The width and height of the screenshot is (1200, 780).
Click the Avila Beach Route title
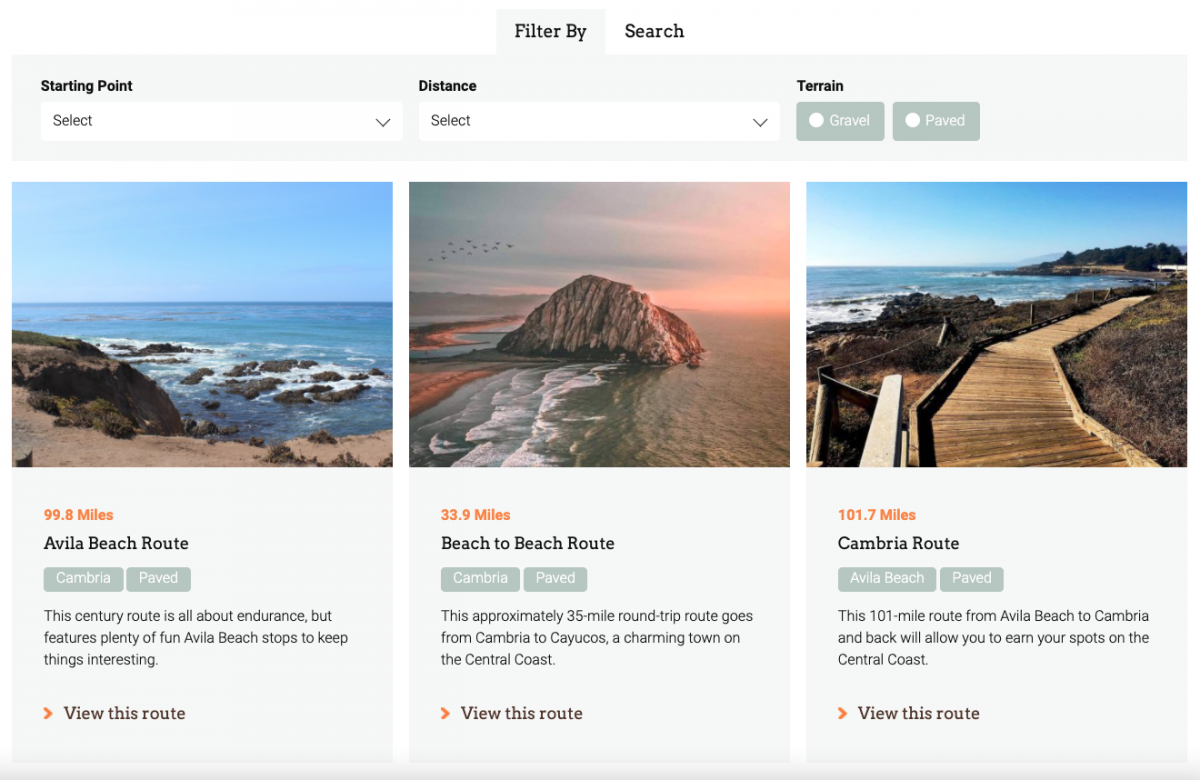[116, 543]
